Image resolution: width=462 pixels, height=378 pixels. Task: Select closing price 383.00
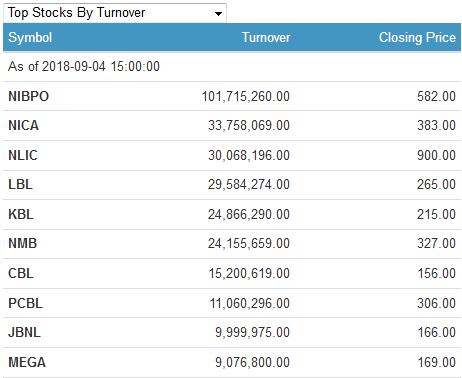(x=436, y=126)
